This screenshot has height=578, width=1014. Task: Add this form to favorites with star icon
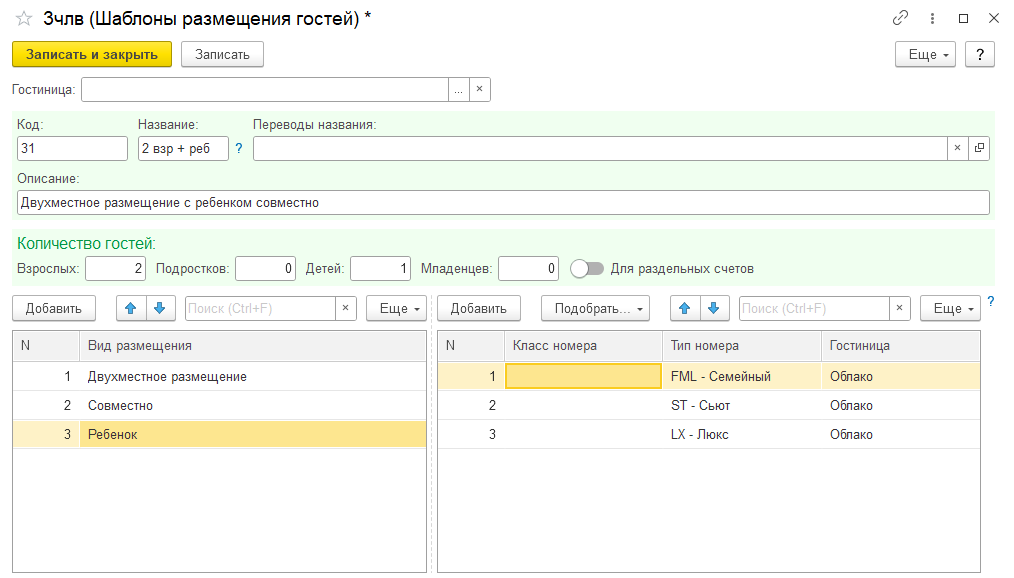[24, 19]
